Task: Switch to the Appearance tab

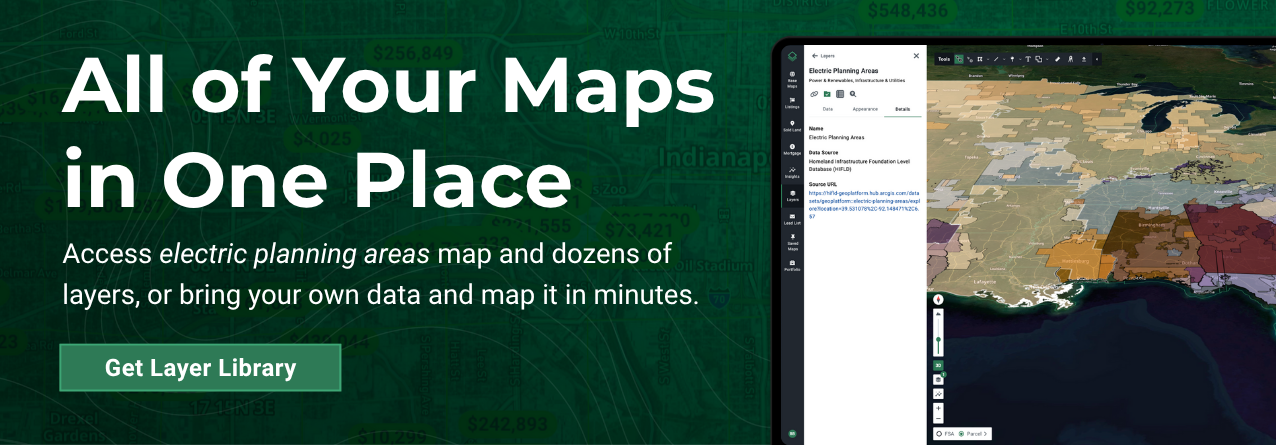Action: click(x=864, y=108)
